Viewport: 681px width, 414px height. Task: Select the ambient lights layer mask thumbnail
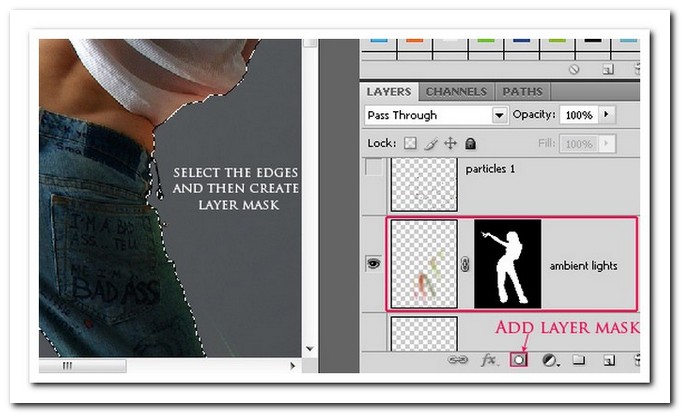(x=507, y=264)
